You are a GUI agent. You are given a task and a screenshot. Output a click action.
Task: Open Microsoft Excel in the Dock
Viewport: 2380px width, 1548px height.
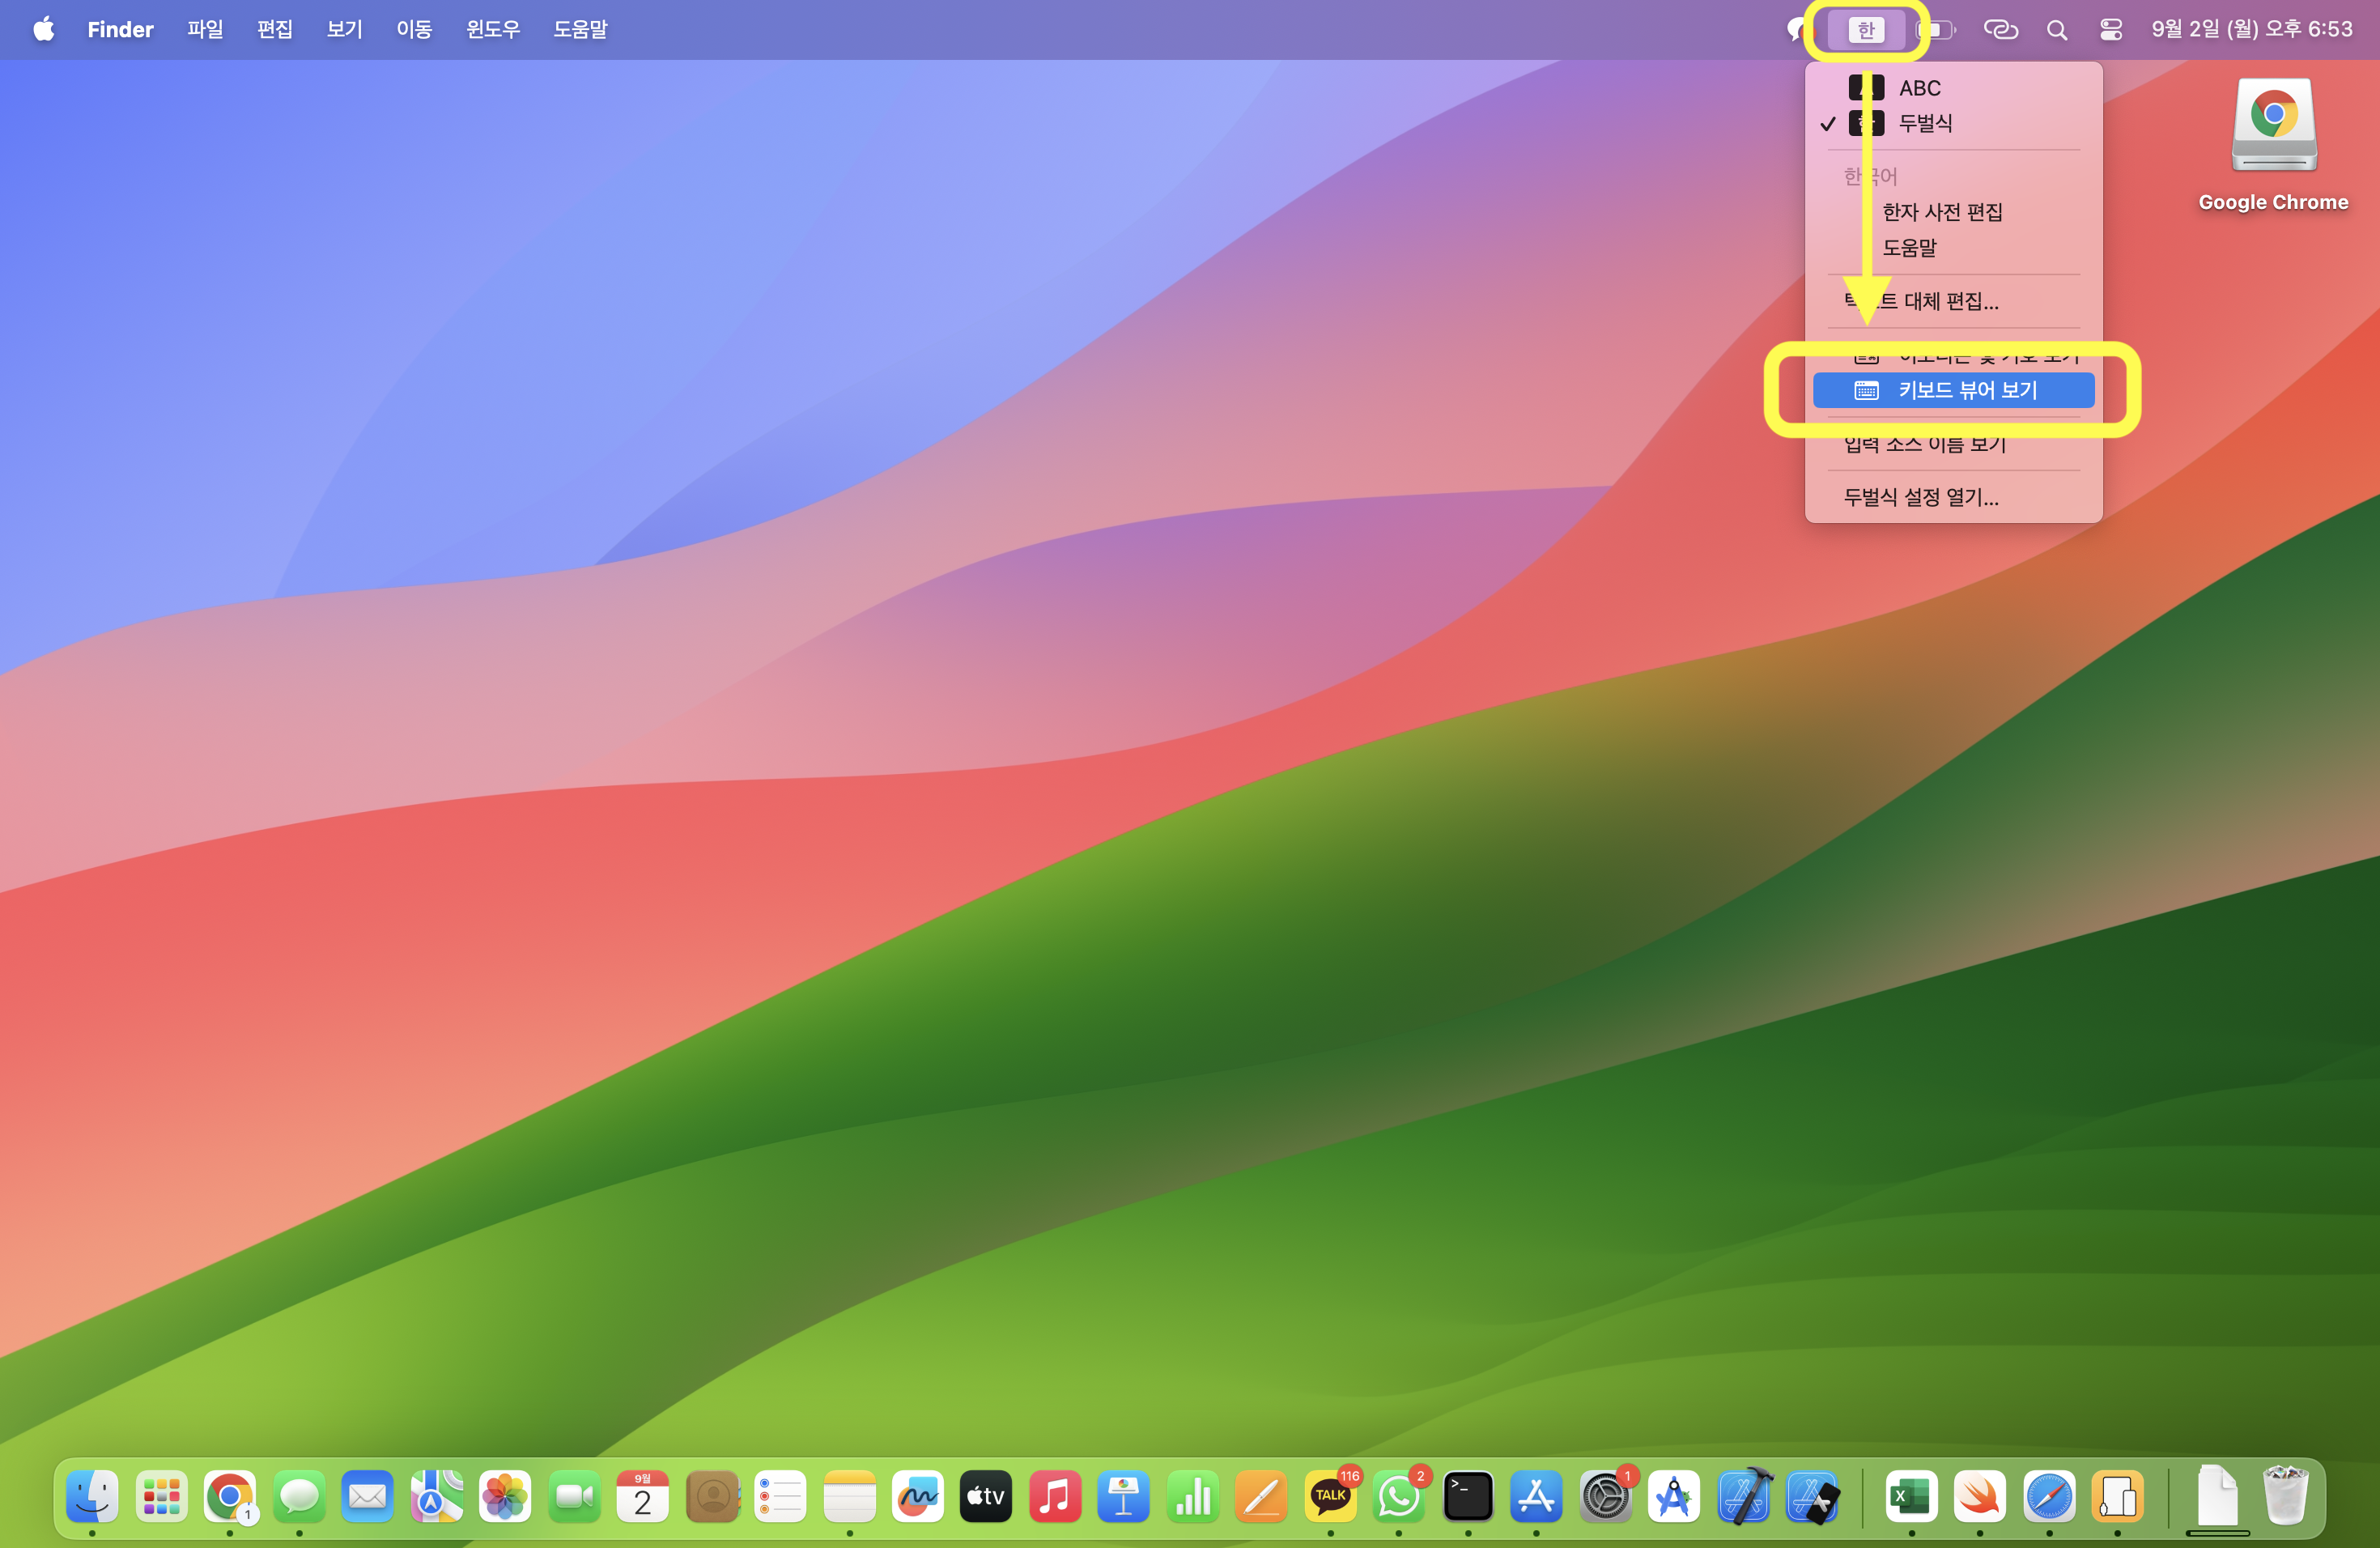point(1911,1497)
